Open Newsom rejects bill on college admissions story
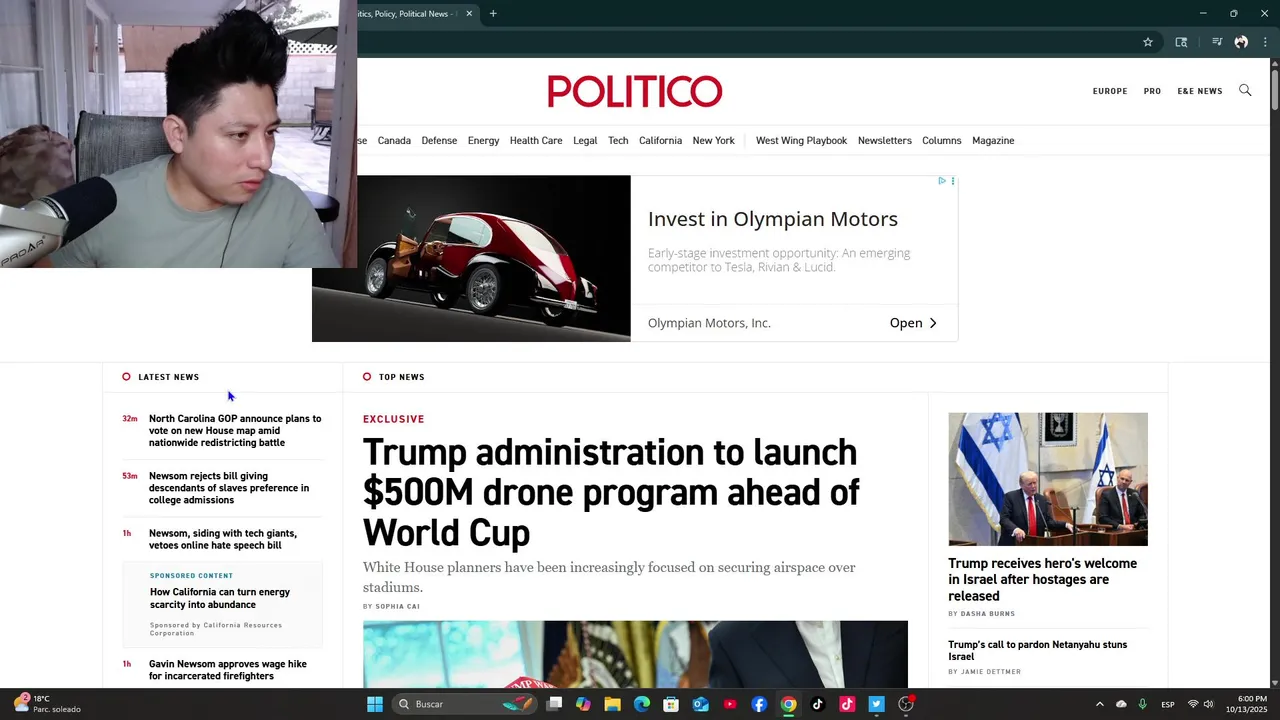 pyautogui.click(x=229, y=488)
